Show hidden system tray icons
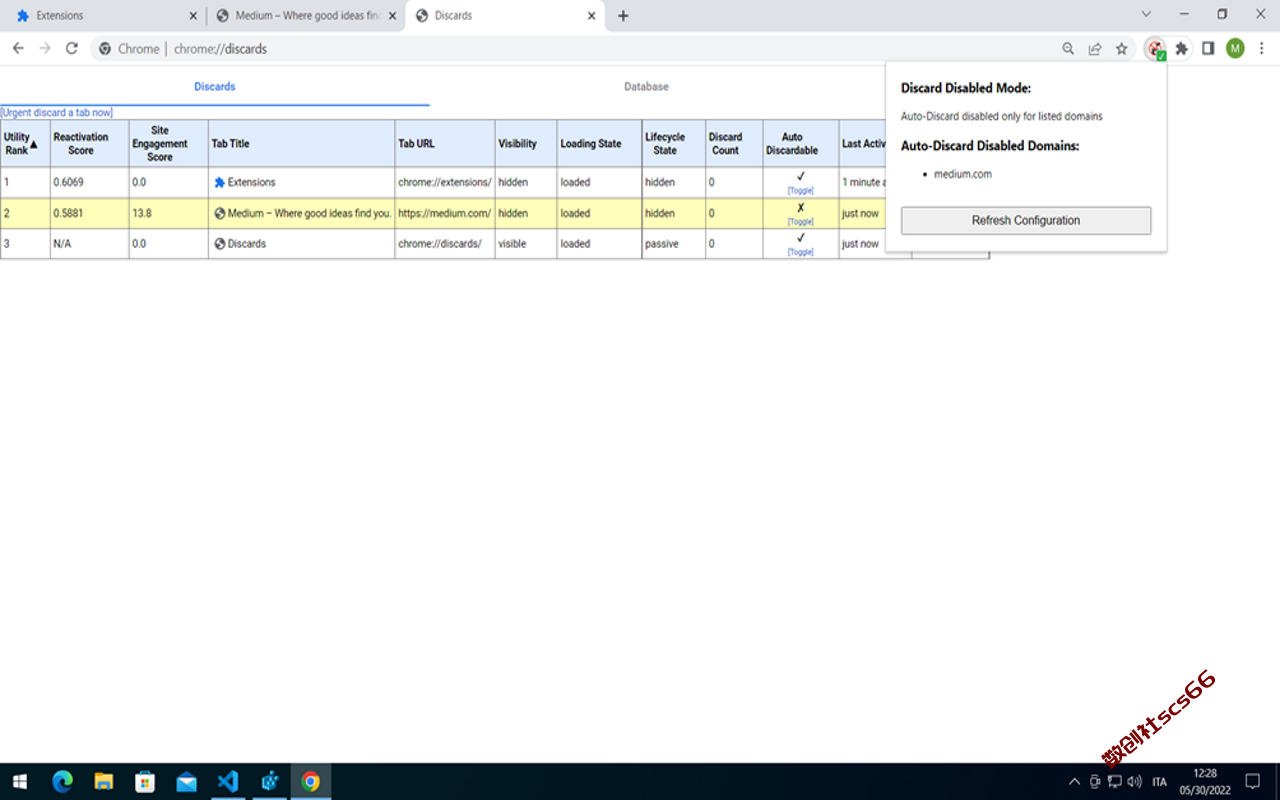 pyautogui.click(x=1074, y=782)
